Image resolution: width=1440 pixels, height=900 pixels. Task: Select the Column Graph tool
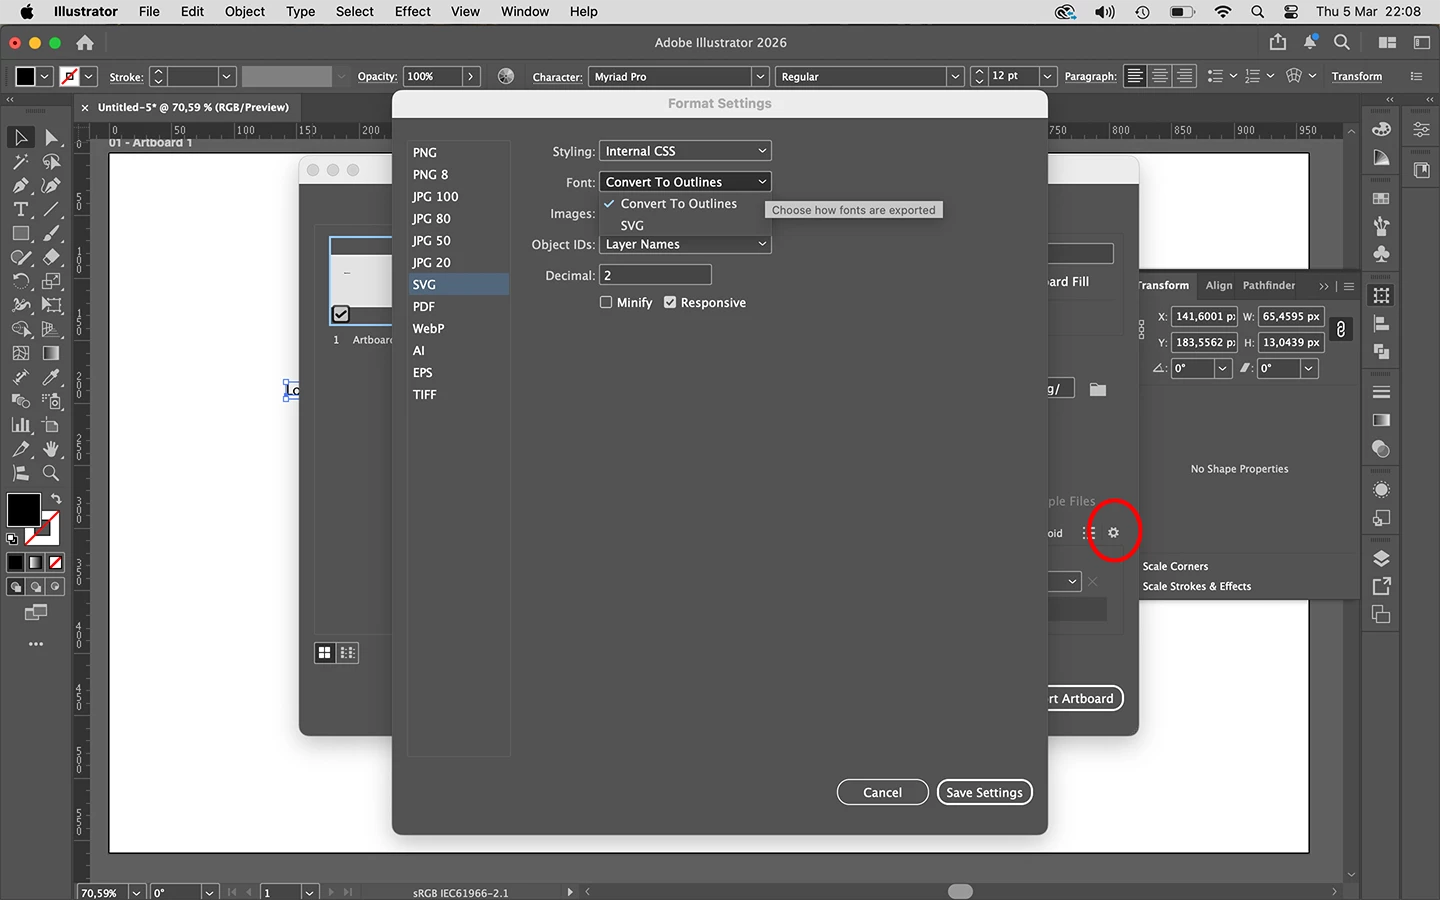coord(21,425)
